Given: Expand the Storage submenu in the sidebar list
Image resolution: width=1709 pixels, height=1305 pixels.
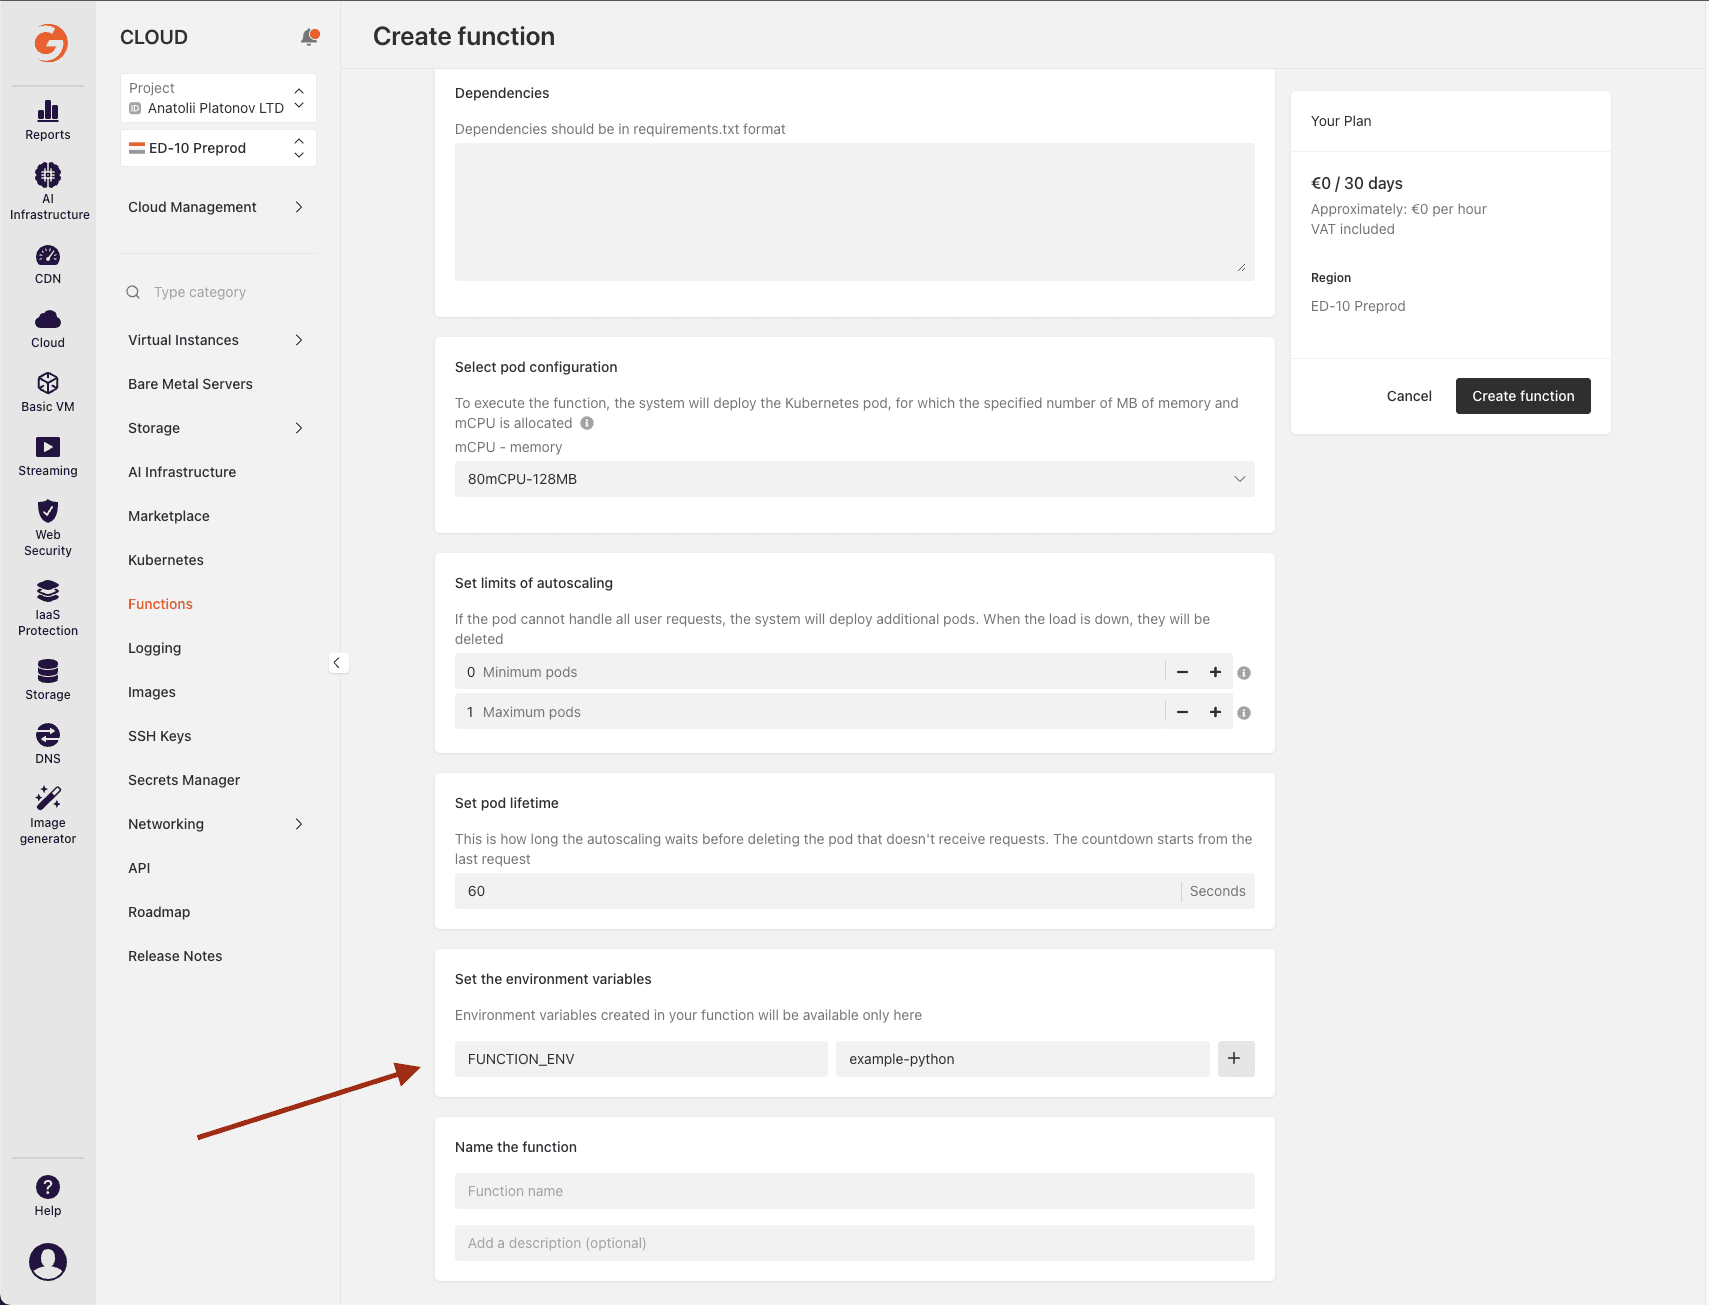Looking at the screenshot, I should coord(216,428).
